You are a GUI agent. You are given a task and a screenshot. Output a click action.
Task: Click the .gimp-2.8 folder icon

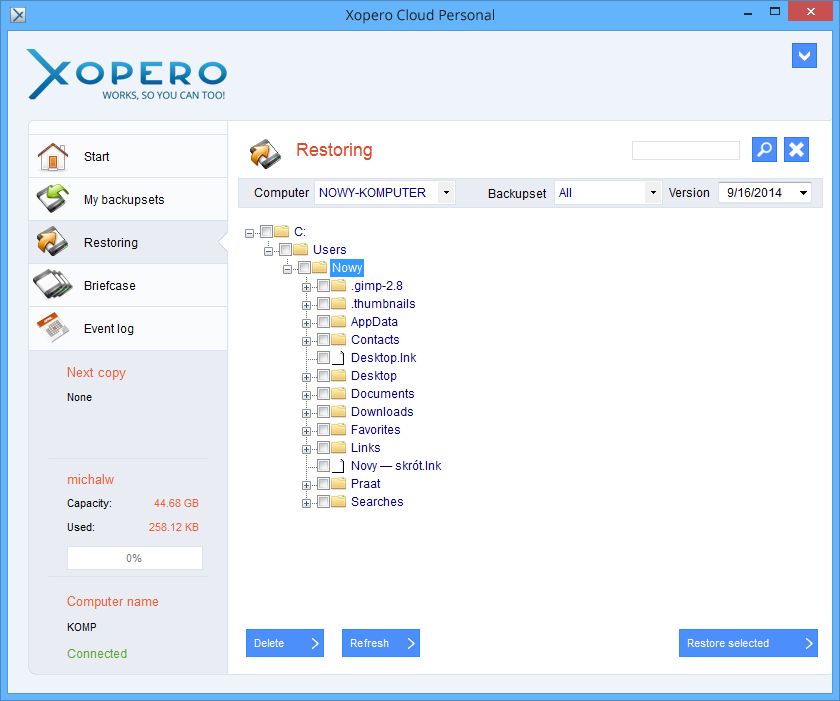(x=339, y=285)
